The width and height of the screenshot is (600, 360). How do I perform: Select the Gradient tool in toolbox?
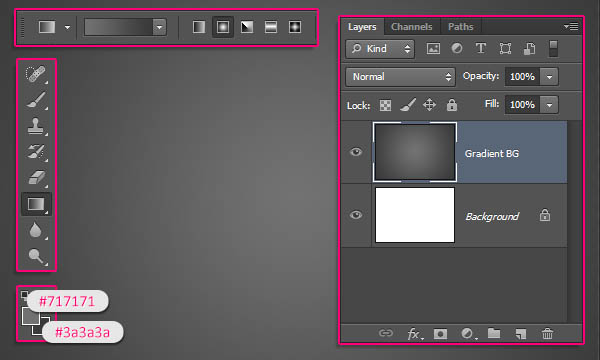(36, 204)
